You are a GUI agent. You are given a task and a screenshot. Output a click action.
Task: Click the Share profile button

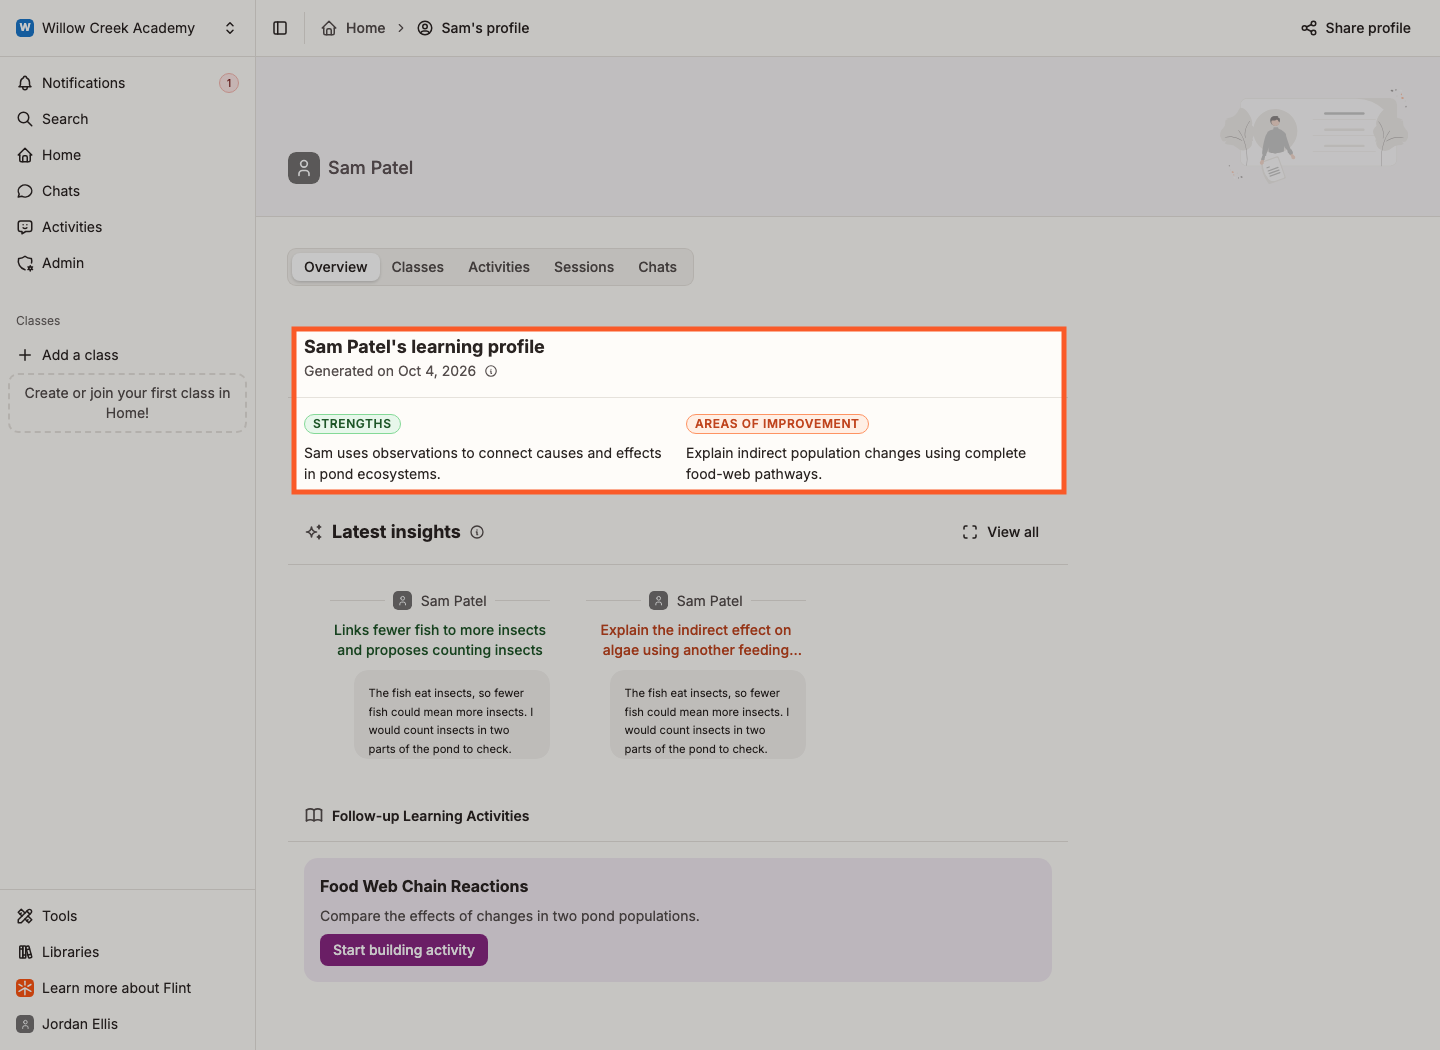pos(1355,28)
